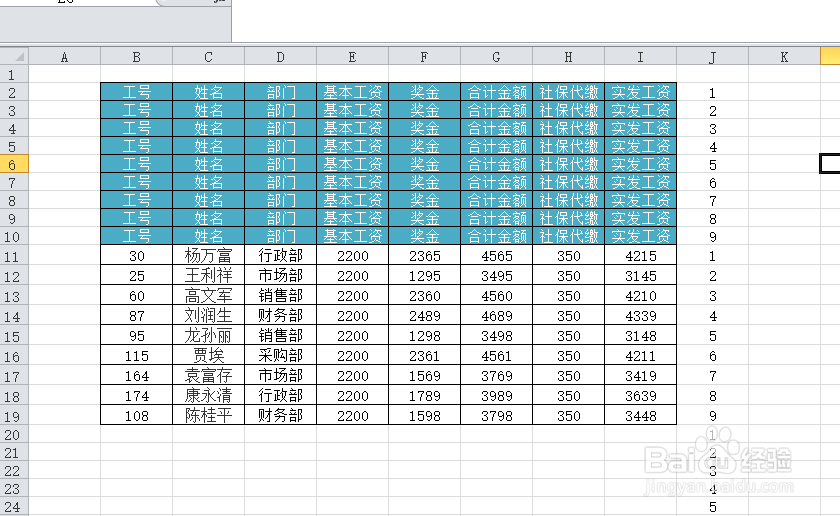This screenshot has height=516, width=840.
Task: Click cell with name 龙孙丽
Action: 208,335
